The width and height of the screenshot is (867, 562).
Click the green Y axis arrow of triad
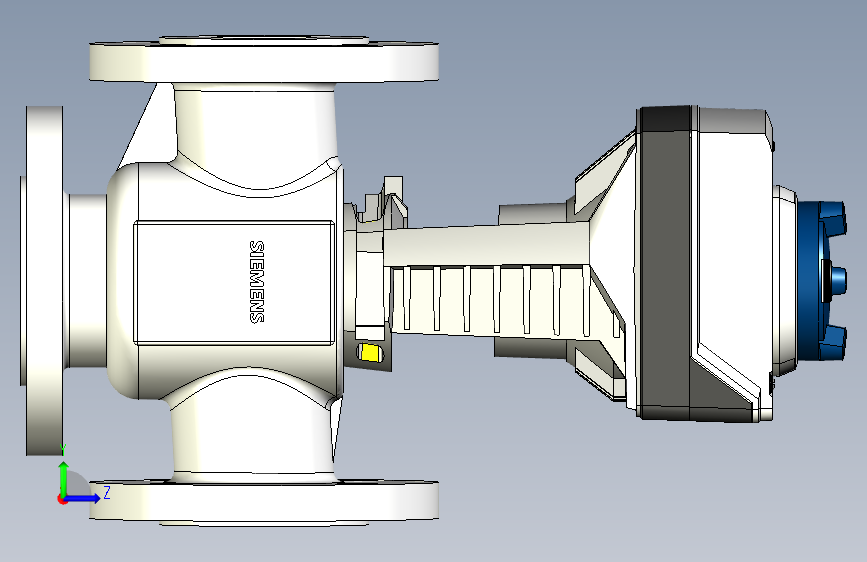pyautogui.click(x=64, y=477)
